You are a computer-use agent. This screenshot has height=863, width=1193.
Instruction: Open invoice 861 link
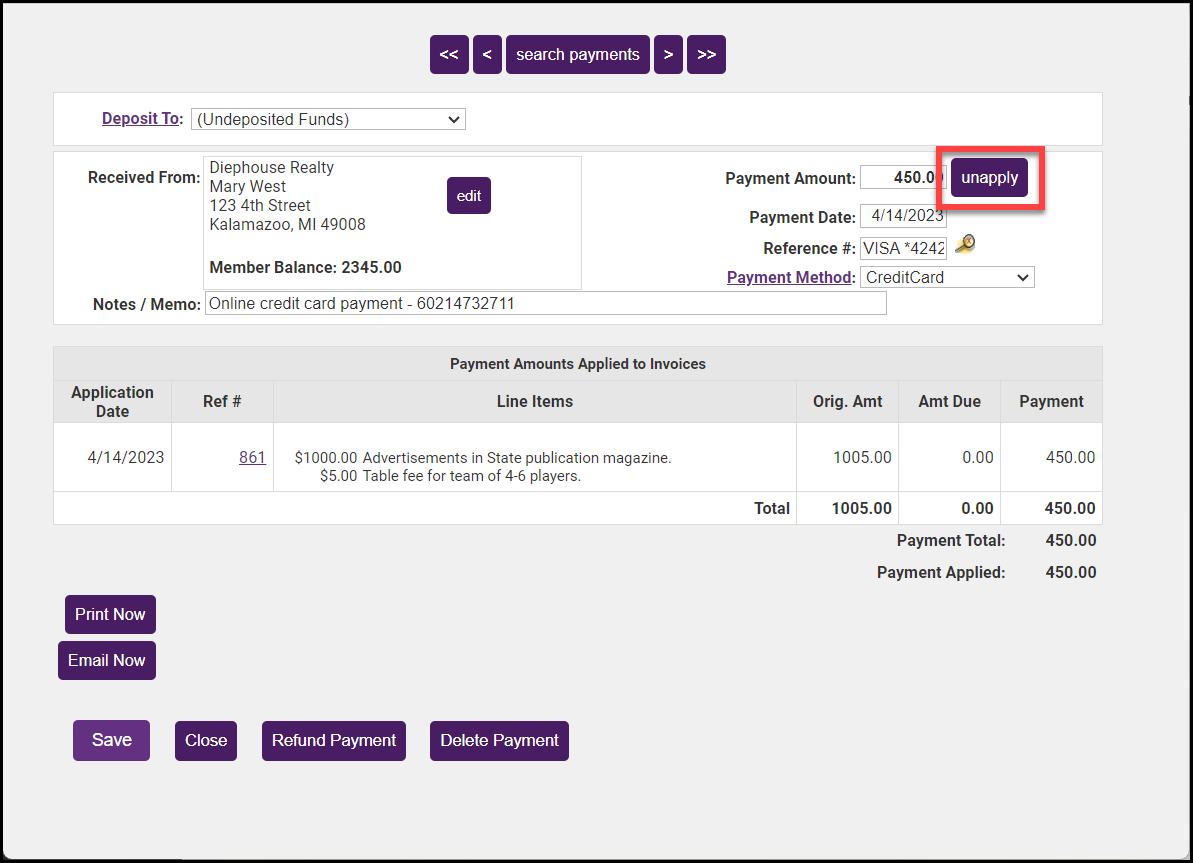pyautogui.click(x=252, y=458)
